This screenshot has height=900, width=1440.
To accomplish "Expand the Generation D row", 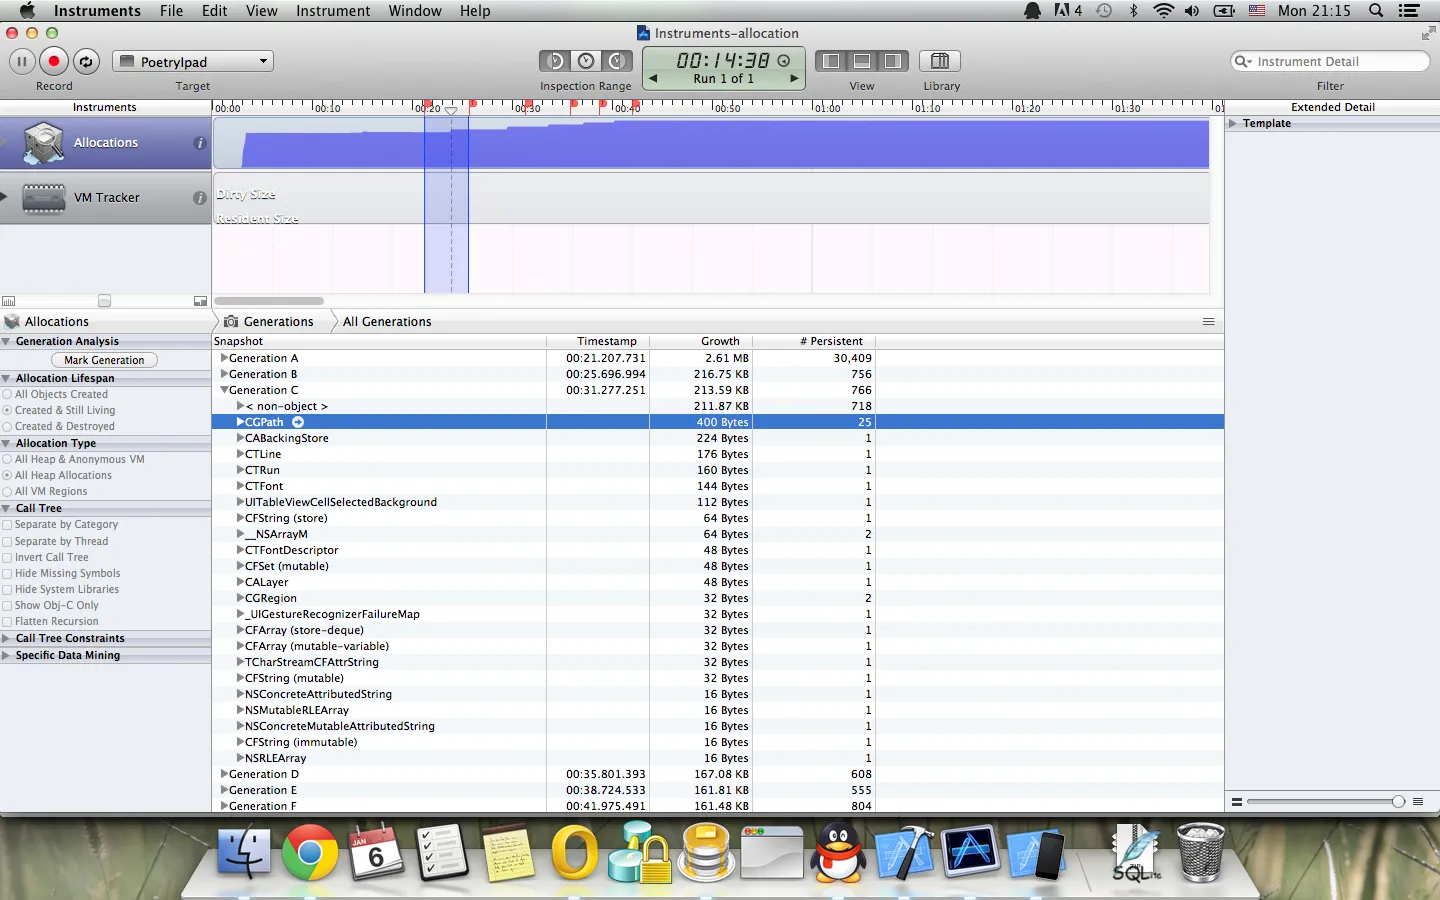I will point(224,774).
